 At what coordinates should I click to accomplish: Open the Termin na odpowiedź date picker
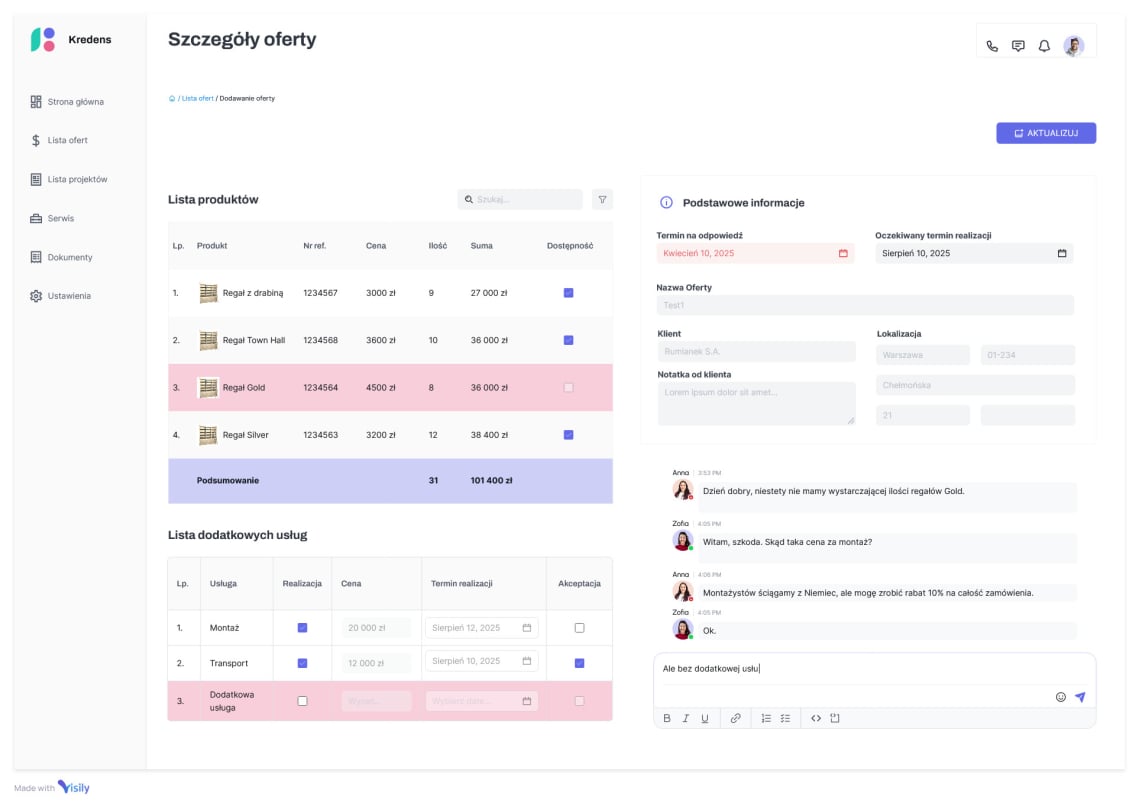(x=842, y=254)
